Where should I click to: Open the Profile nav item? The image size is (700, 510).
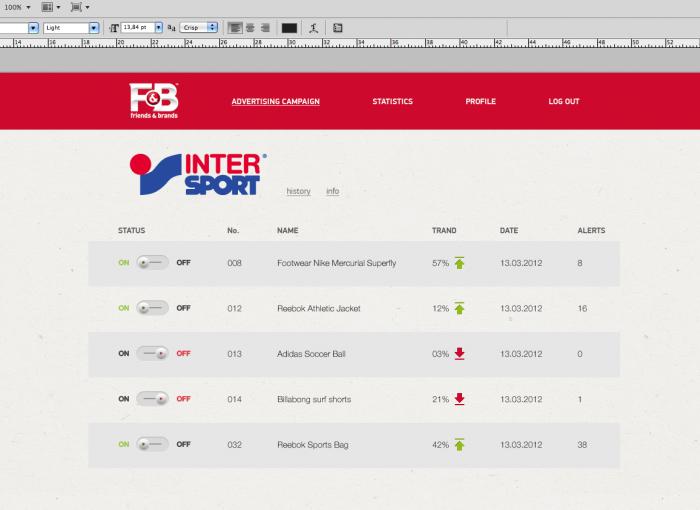tap(480, 101)
